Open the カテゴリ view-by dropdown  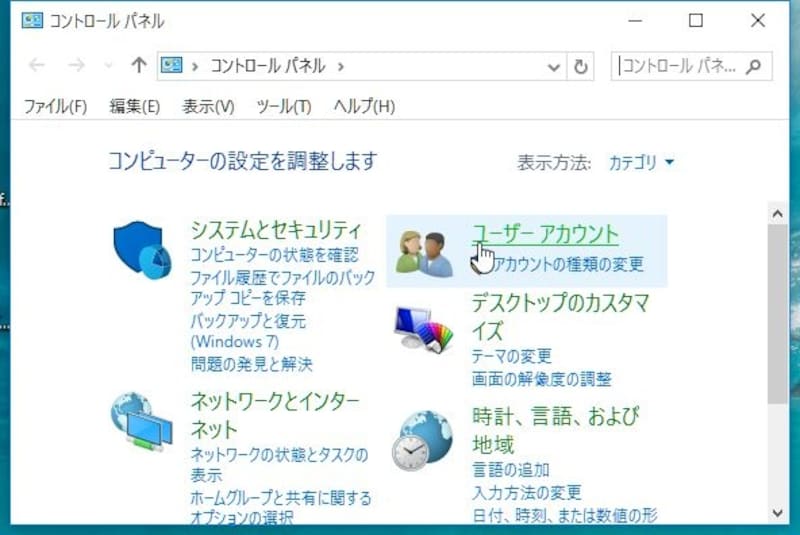point(641,163)
